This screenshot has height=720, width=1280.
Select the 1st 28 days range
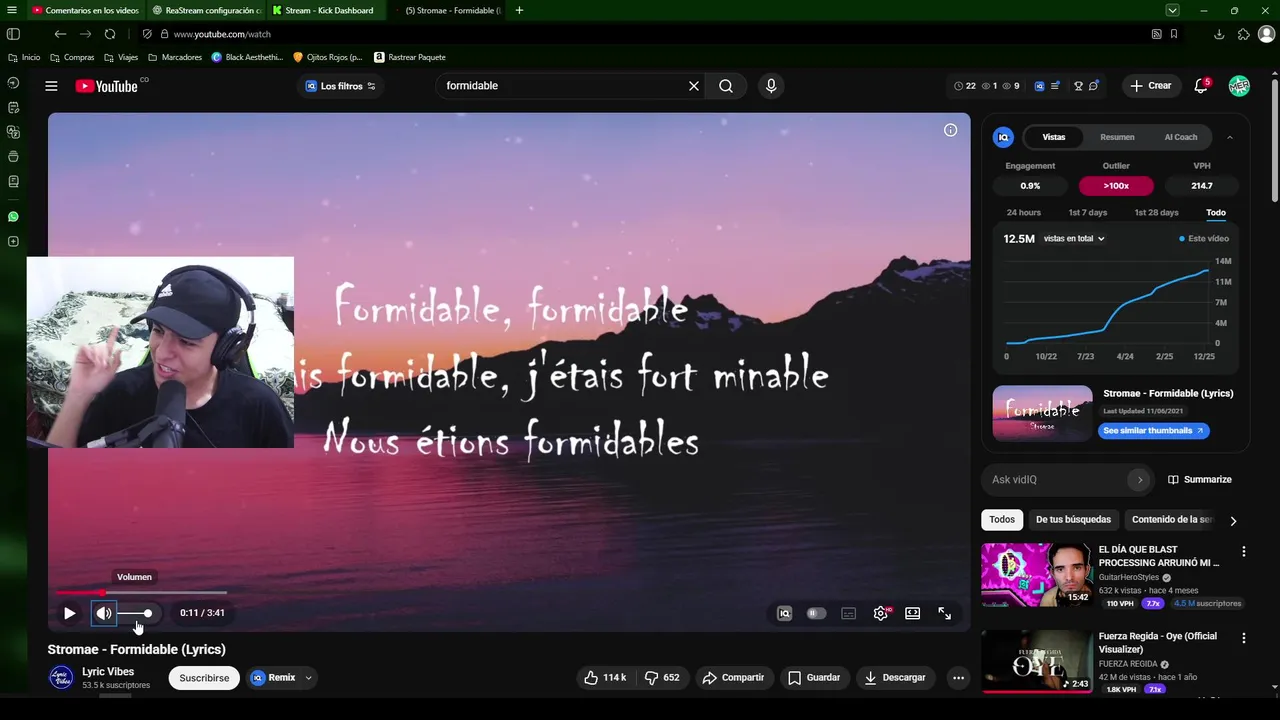pos(1156,213)
